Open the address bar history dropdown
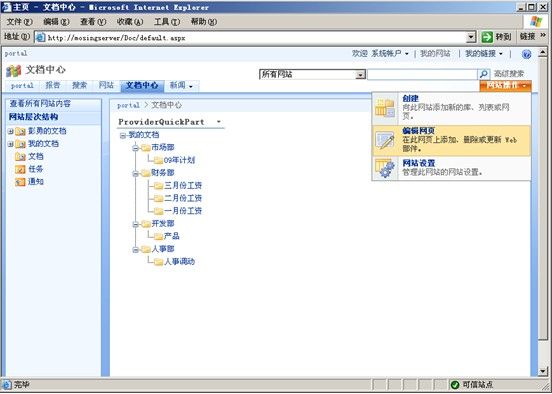This screenshot has width=552, height=394. click(471, 37)
